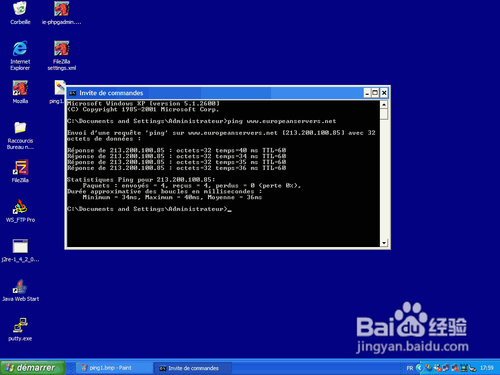Screen dimensions: 500x375
Task: Click the console scrollbar up arrow
Action: point(384,105)
